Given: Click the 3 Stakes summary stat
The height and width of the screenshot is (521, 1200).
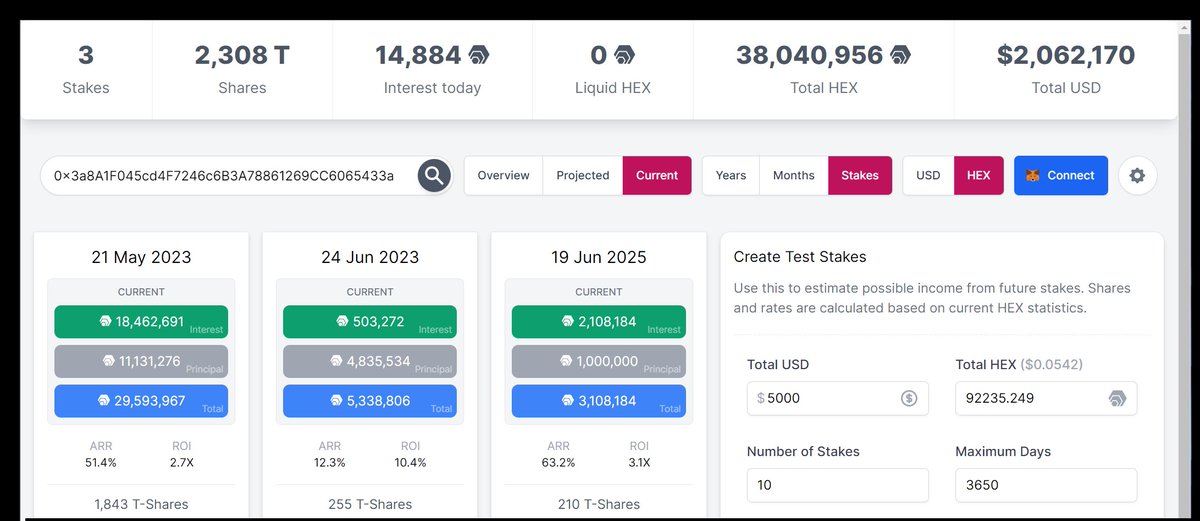Looking at the screenshot, I should coord(86,69).
